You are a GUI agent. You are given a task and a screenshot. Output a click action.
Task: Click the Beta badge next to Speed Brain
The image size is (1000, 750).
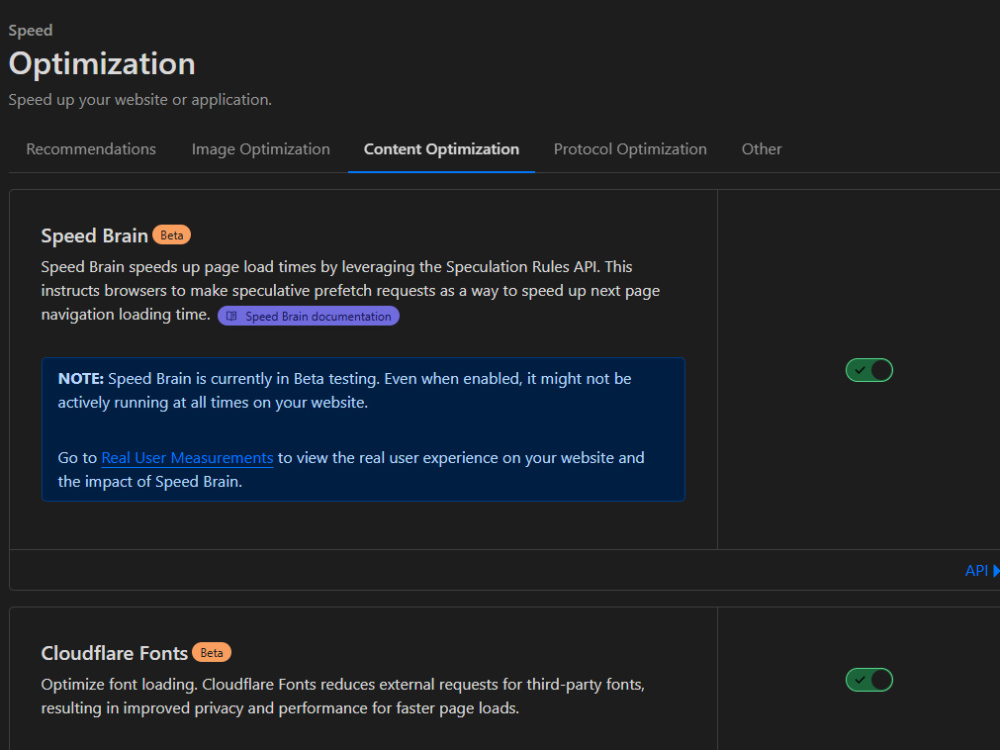(172, 235)
